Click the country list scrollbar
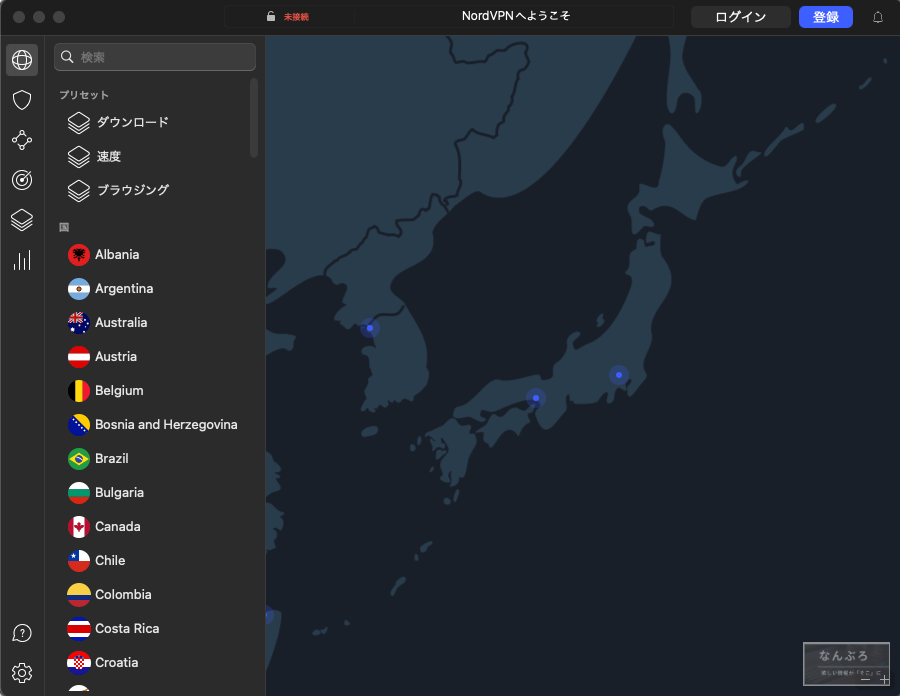 point(254,118)
